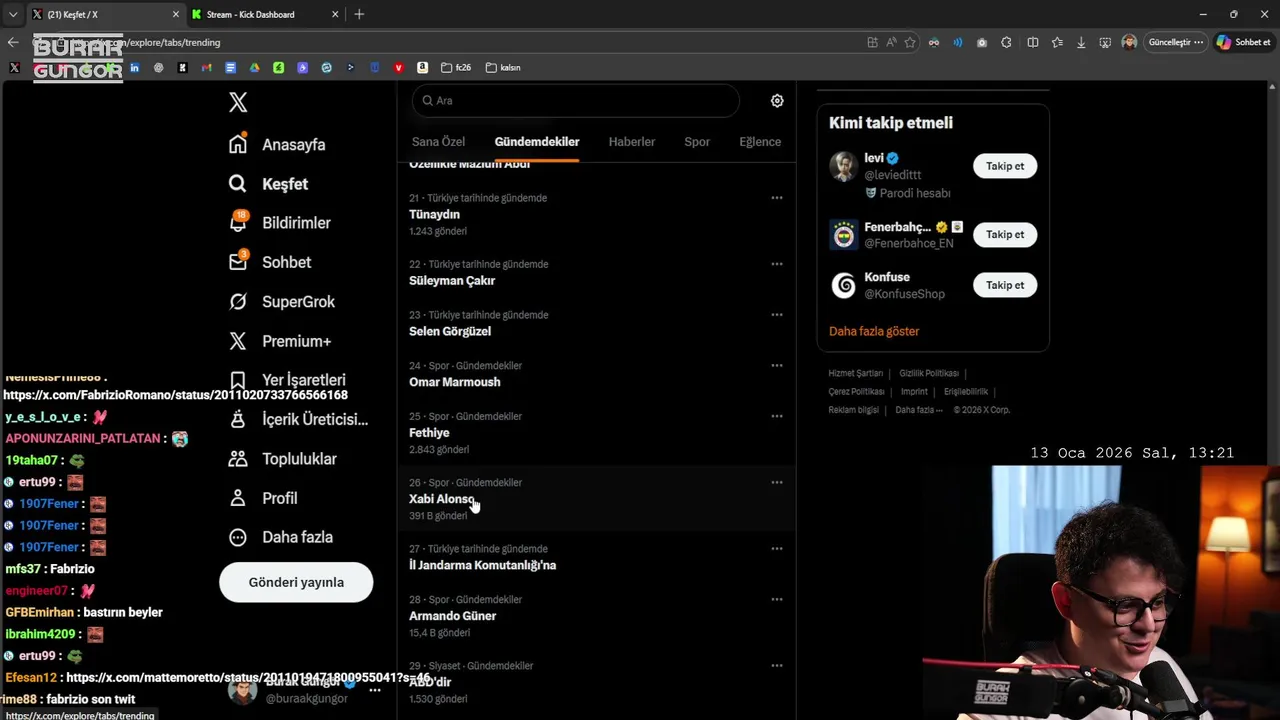Open levi profile avatar
The image size is (1280, 720).
(x=844, y=166)
